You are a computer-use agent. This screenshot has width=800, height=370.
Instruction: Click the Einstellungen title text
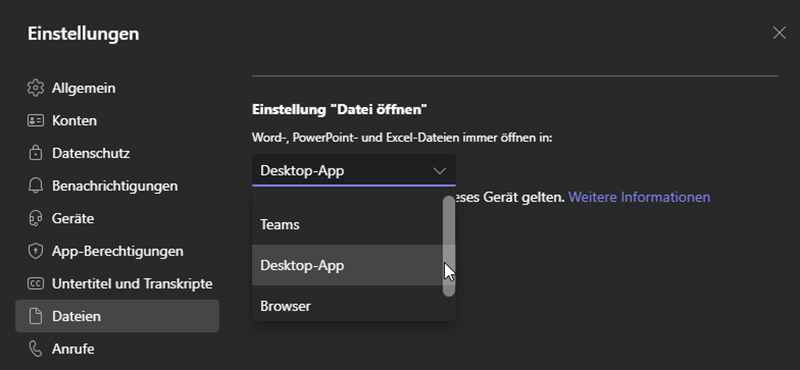coord(83,34)
